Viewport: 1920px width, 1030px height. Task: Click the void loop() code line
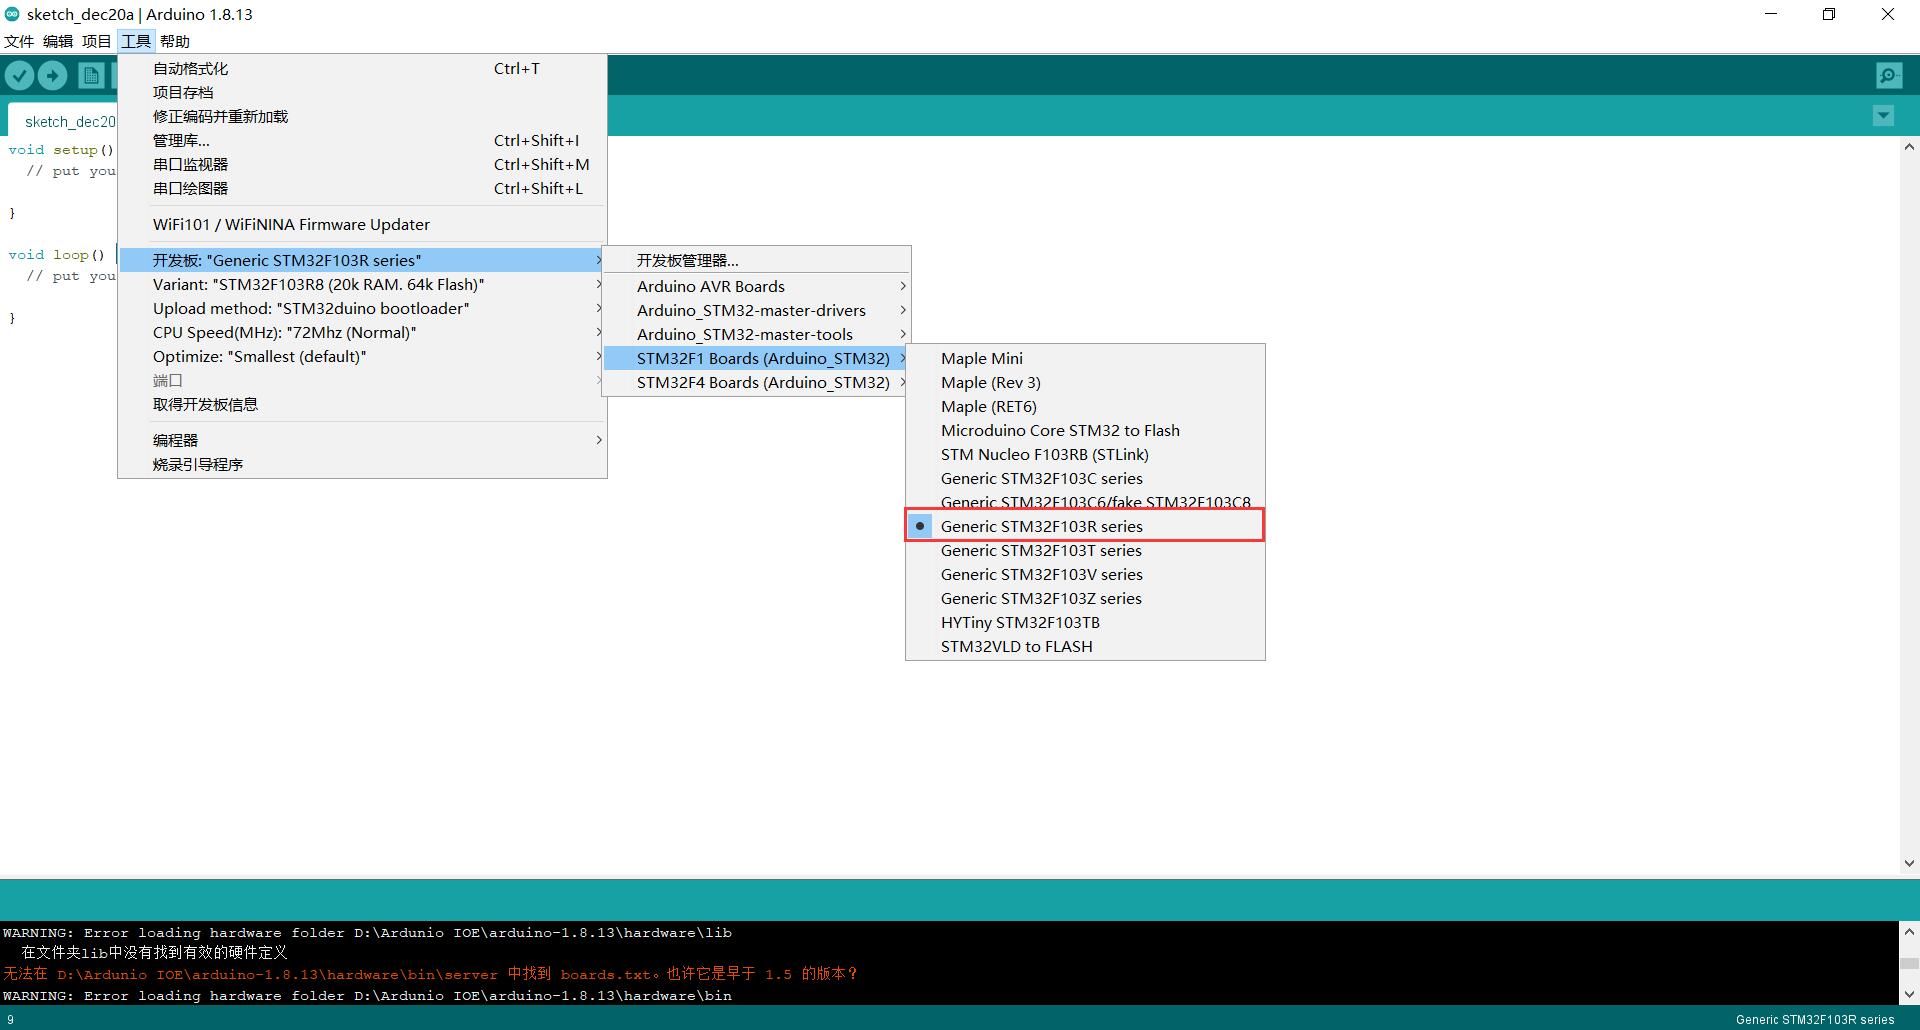(57, 254)
